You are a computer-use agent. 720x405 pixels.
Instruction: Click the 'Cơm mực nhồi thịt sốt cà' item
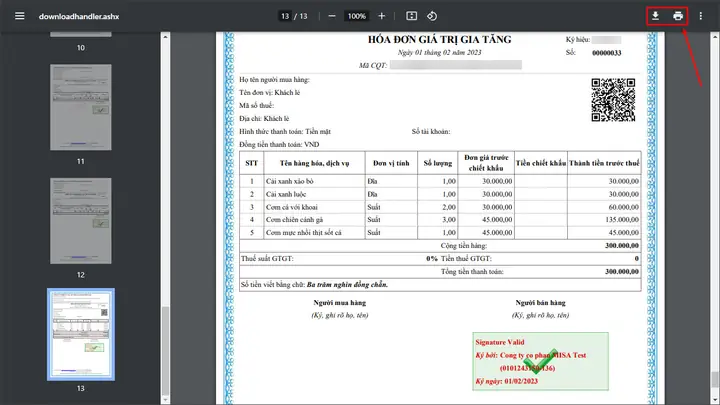pyautogui.click(x=304, y=232)
